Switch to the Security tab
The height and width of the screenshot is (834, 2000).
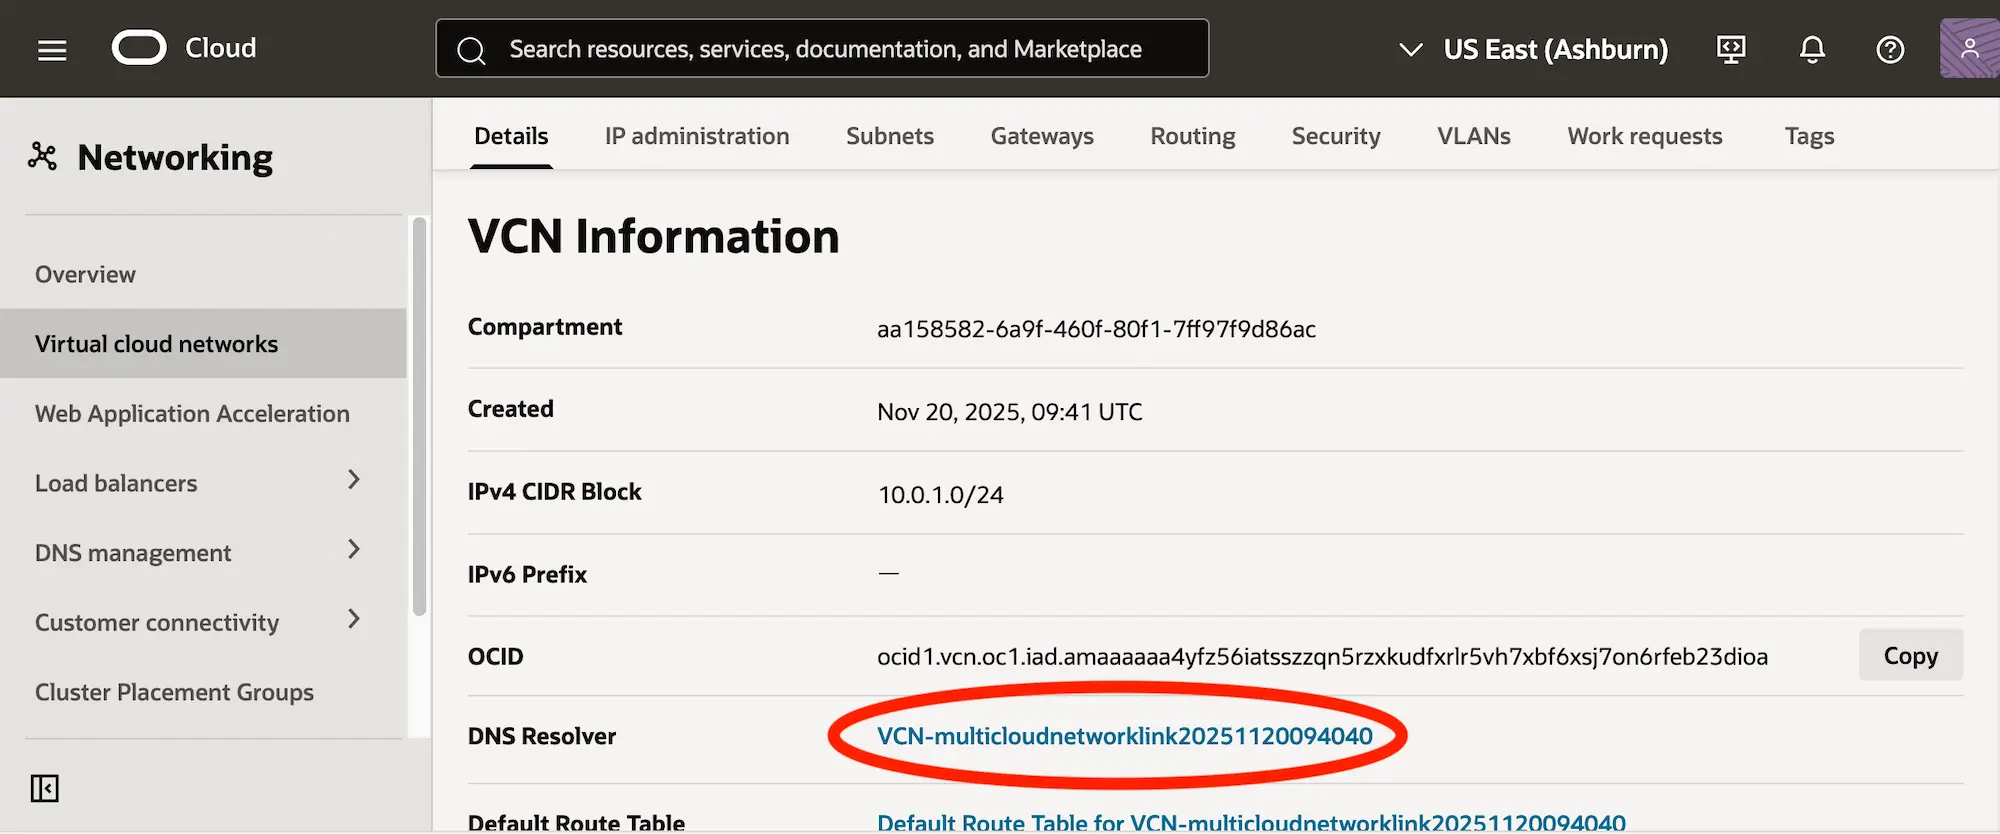tap(1336, 136)
